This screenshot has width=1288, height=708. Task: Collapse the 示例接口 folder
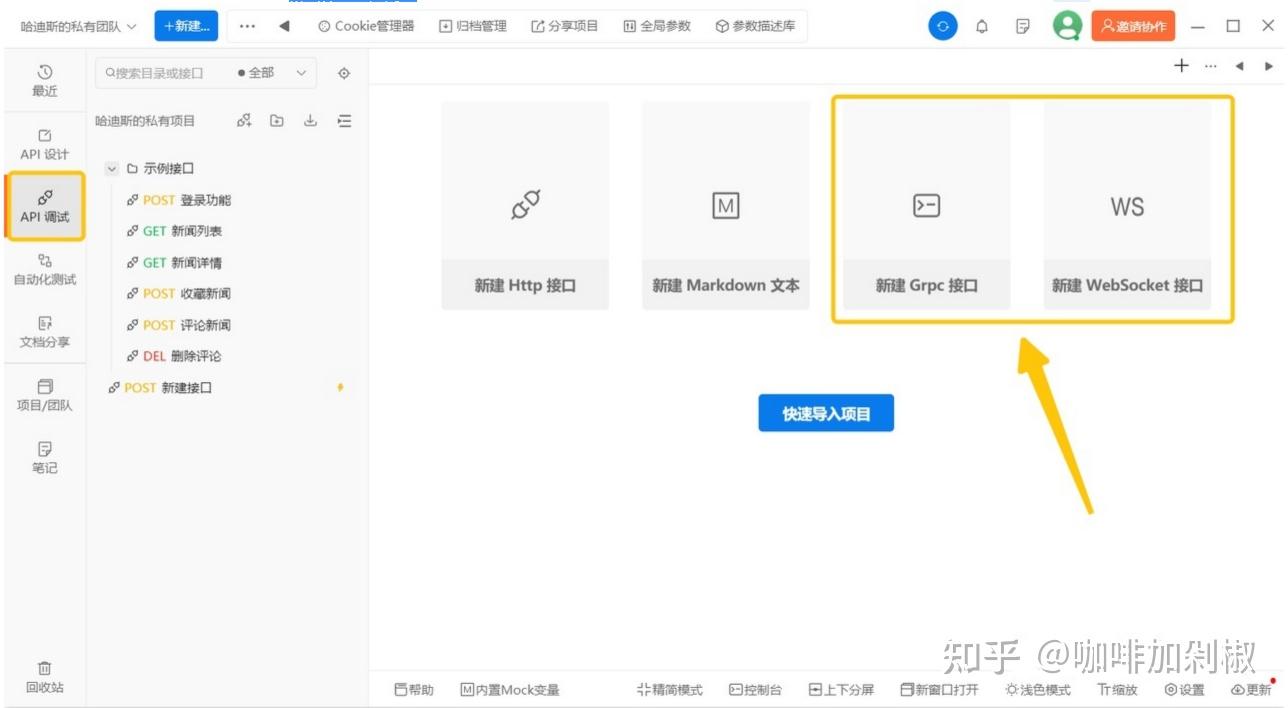point(113,168)
